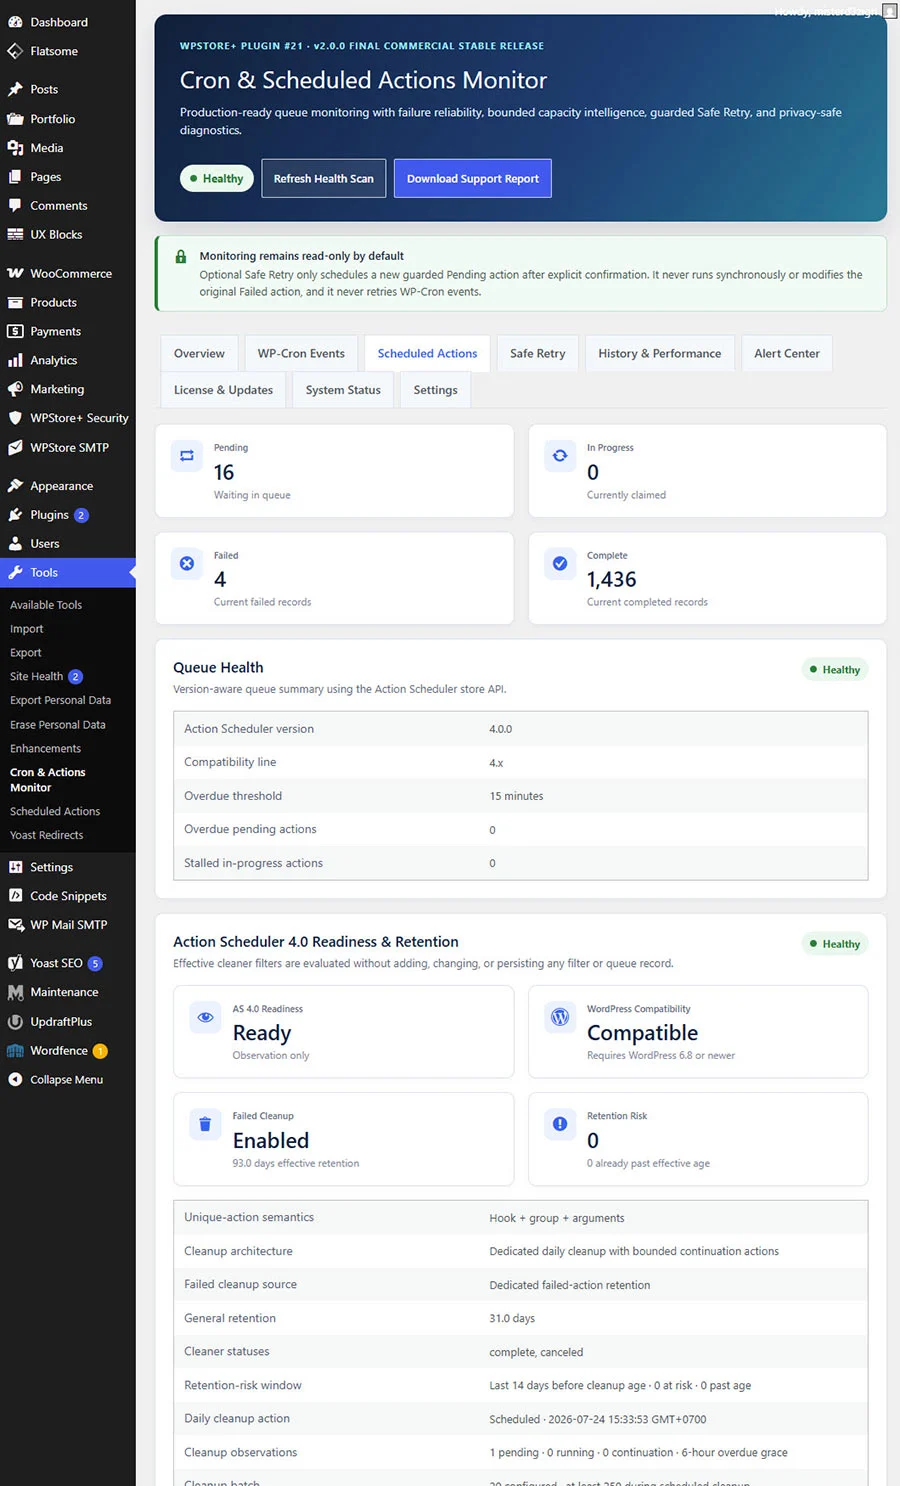Image resolution: width=900 pixels, height=1486 pixels.
Task: Open Portfolio via its sidebar icon
Action: (15, 119)
